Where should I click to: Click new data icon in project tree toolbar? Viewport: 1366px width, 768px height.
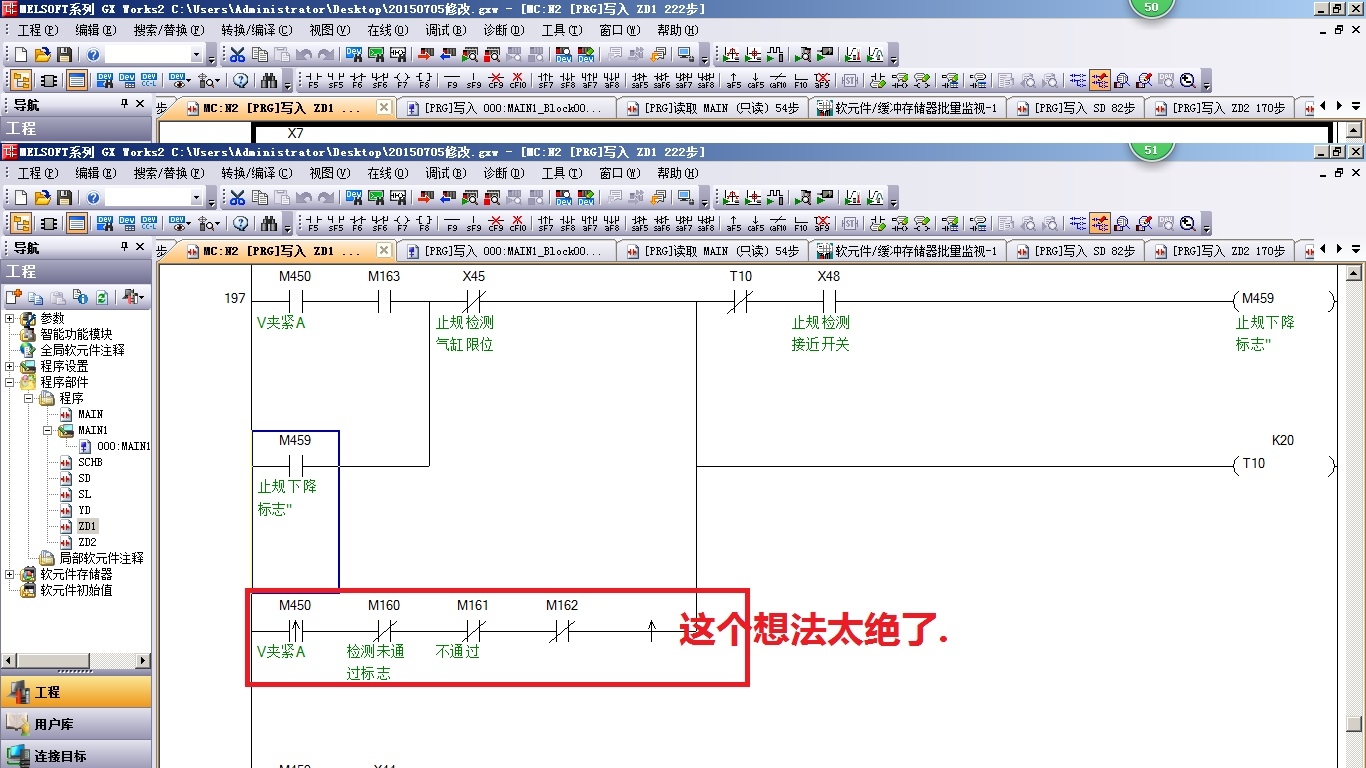(13, 298)
